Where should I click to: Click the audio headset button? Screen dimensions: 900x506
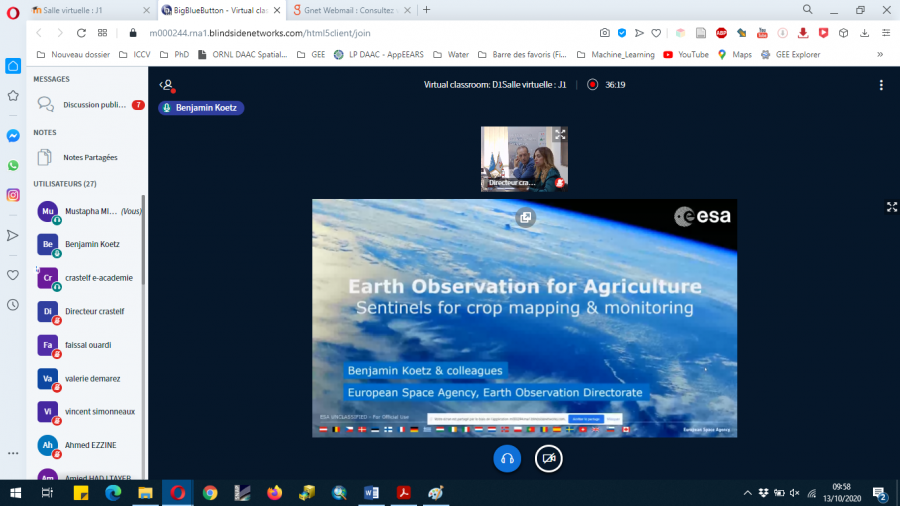tap(507, 458)
